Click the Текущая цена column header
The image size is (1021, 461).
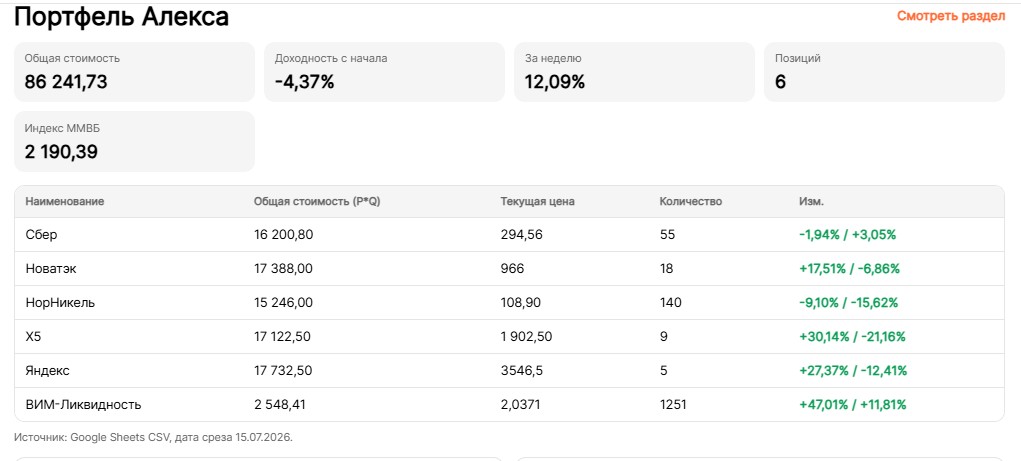537,202
